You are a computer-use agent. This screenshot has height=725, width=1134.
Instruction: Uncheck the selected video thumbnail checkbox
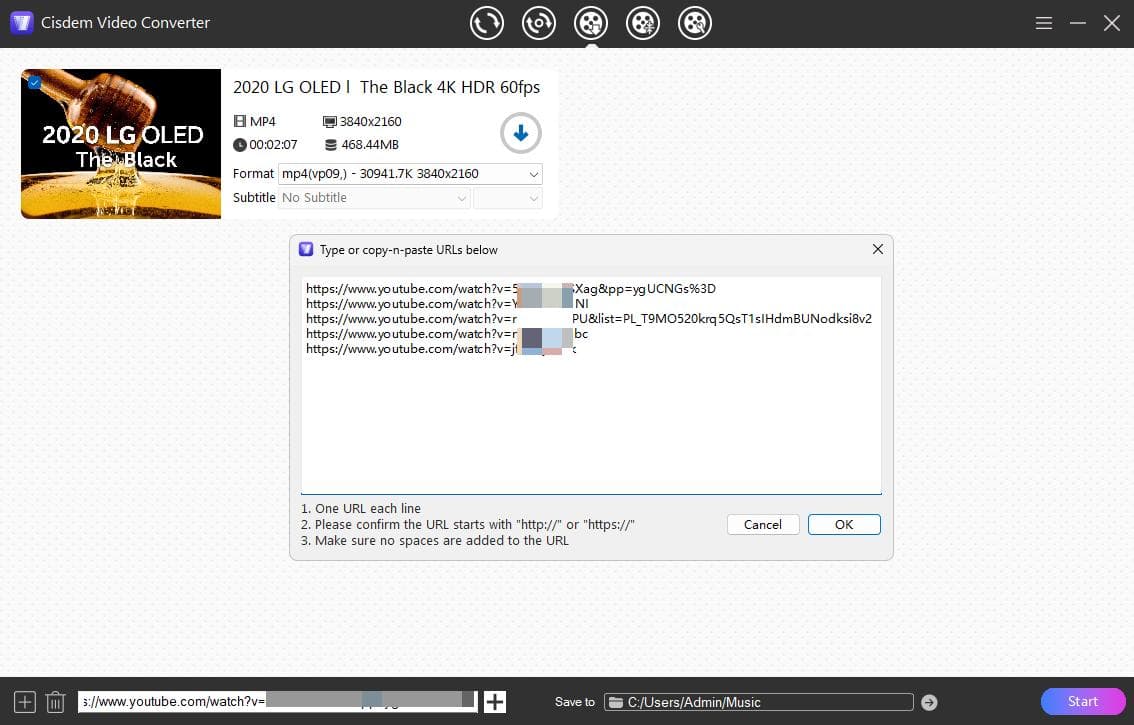33,82
